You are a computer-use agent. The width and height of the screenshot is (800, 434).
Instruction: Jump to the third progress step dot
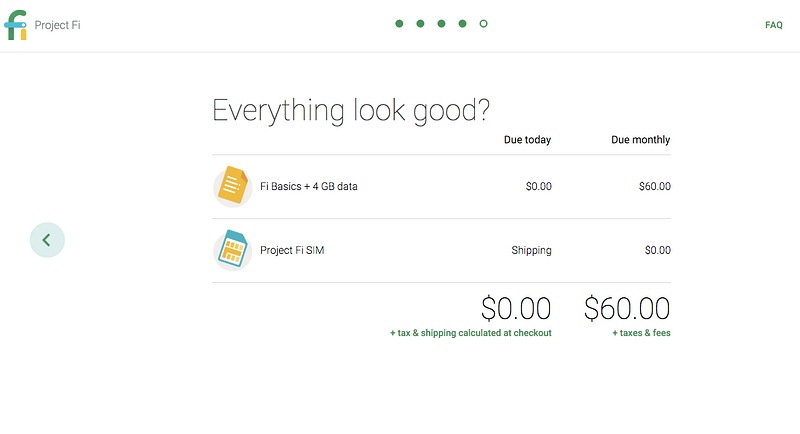(x=441, y=23)
